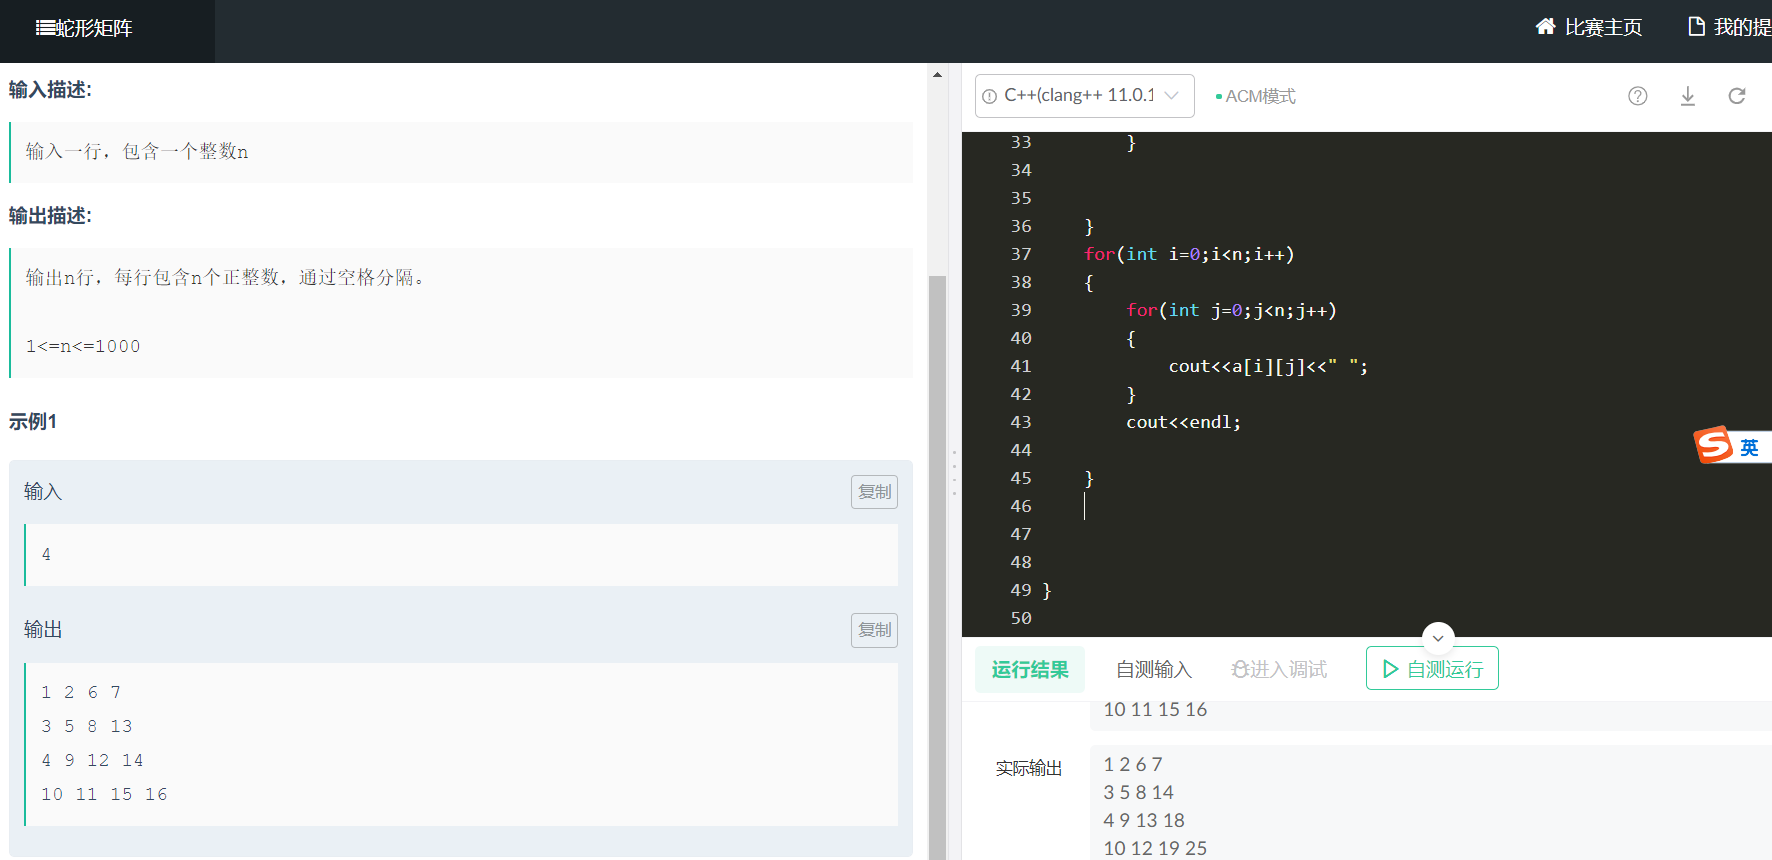This screenshot has height=860, width=1772.
Task: Click actual output row '3 5 8 14'
Action: (1138, 792)
